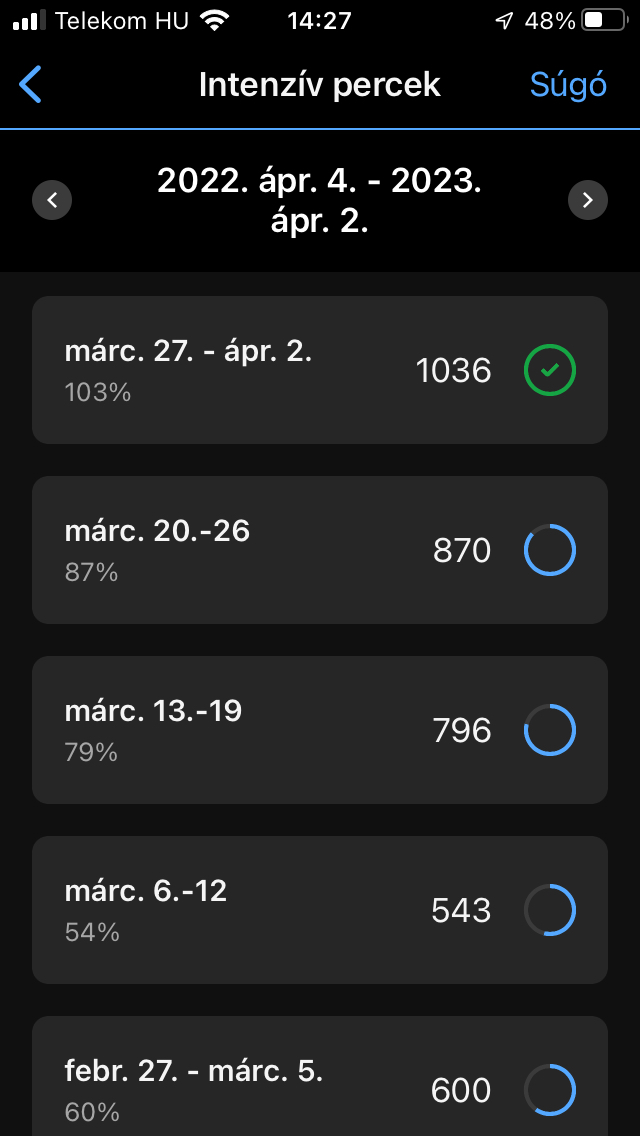
Task: Open the Súgó help link
Action: pyautogui.click(x=568, y=85)
